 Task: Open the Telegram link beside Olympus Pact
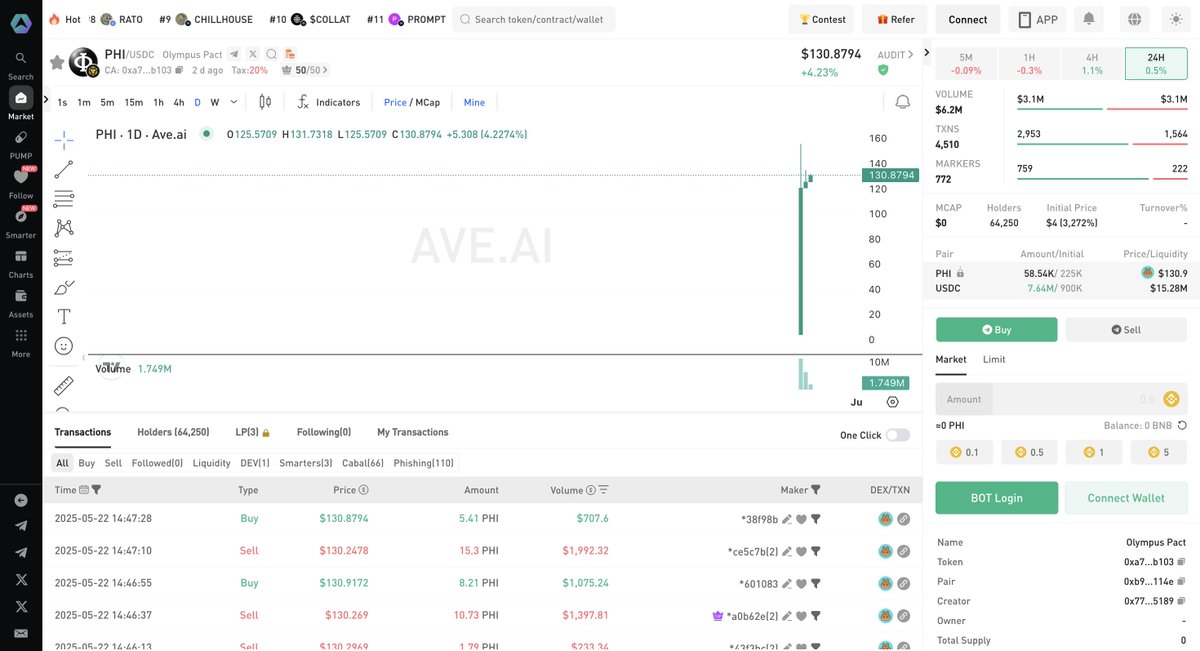pyautogui.click(x=234, y=54)
